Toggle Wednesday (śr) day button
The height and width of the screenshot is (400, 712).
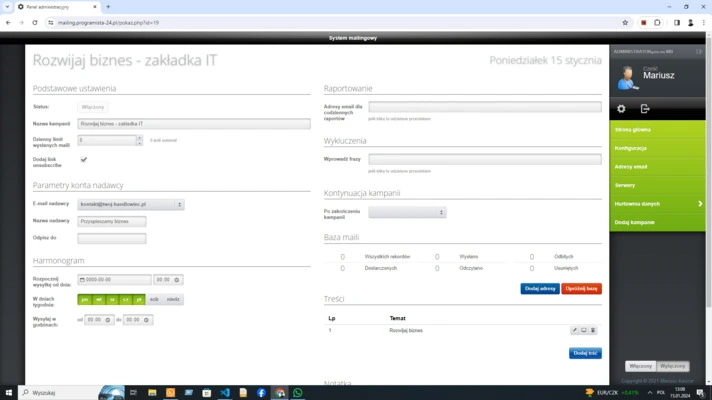click(x=112, y=299)
